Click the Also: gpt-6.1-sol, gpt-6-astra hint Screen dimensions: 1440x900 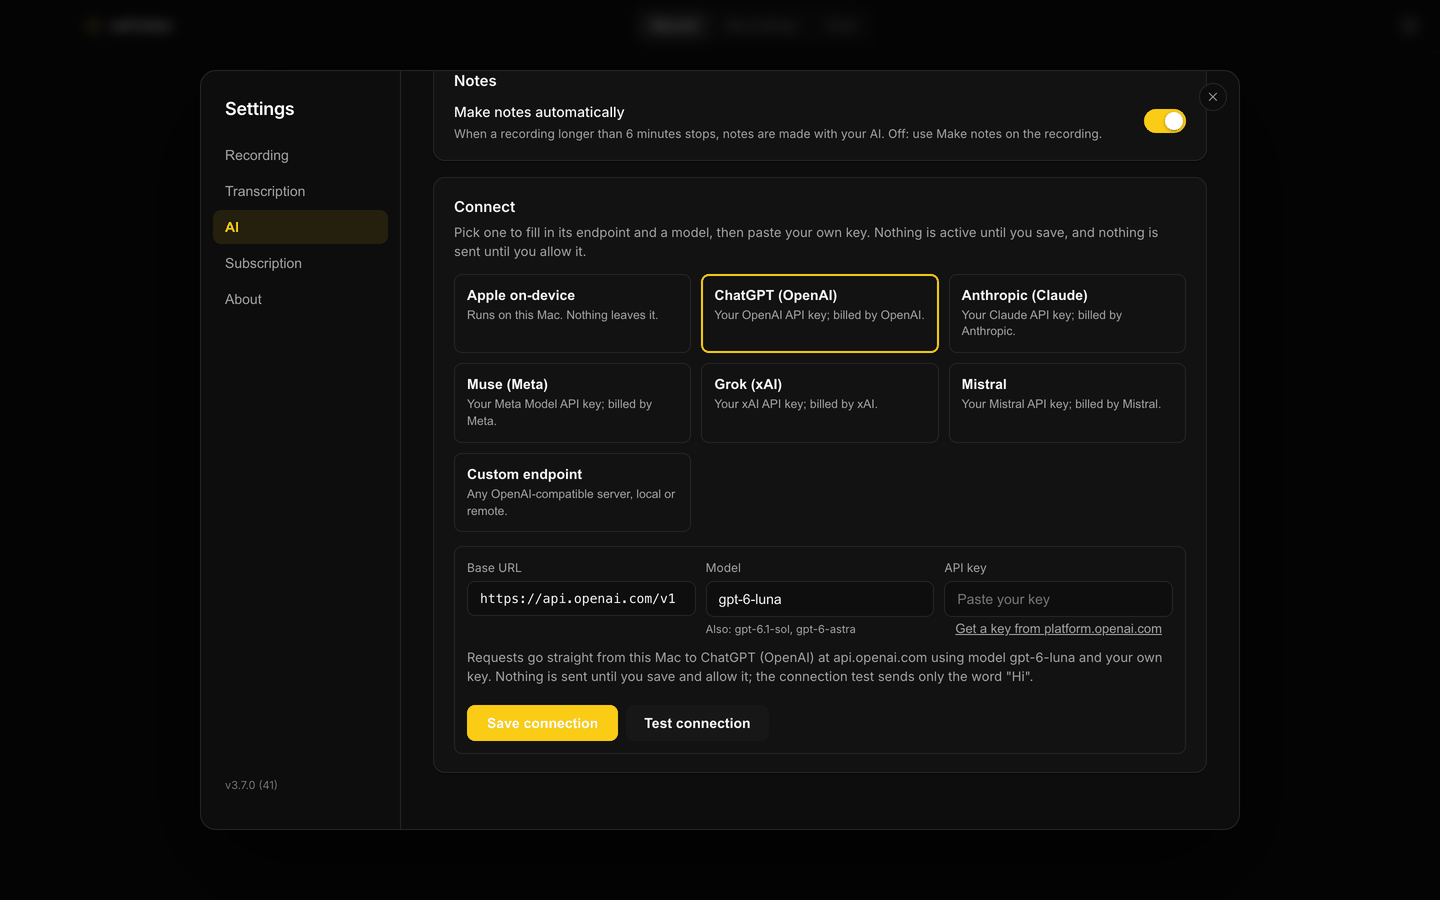(780, 629)
